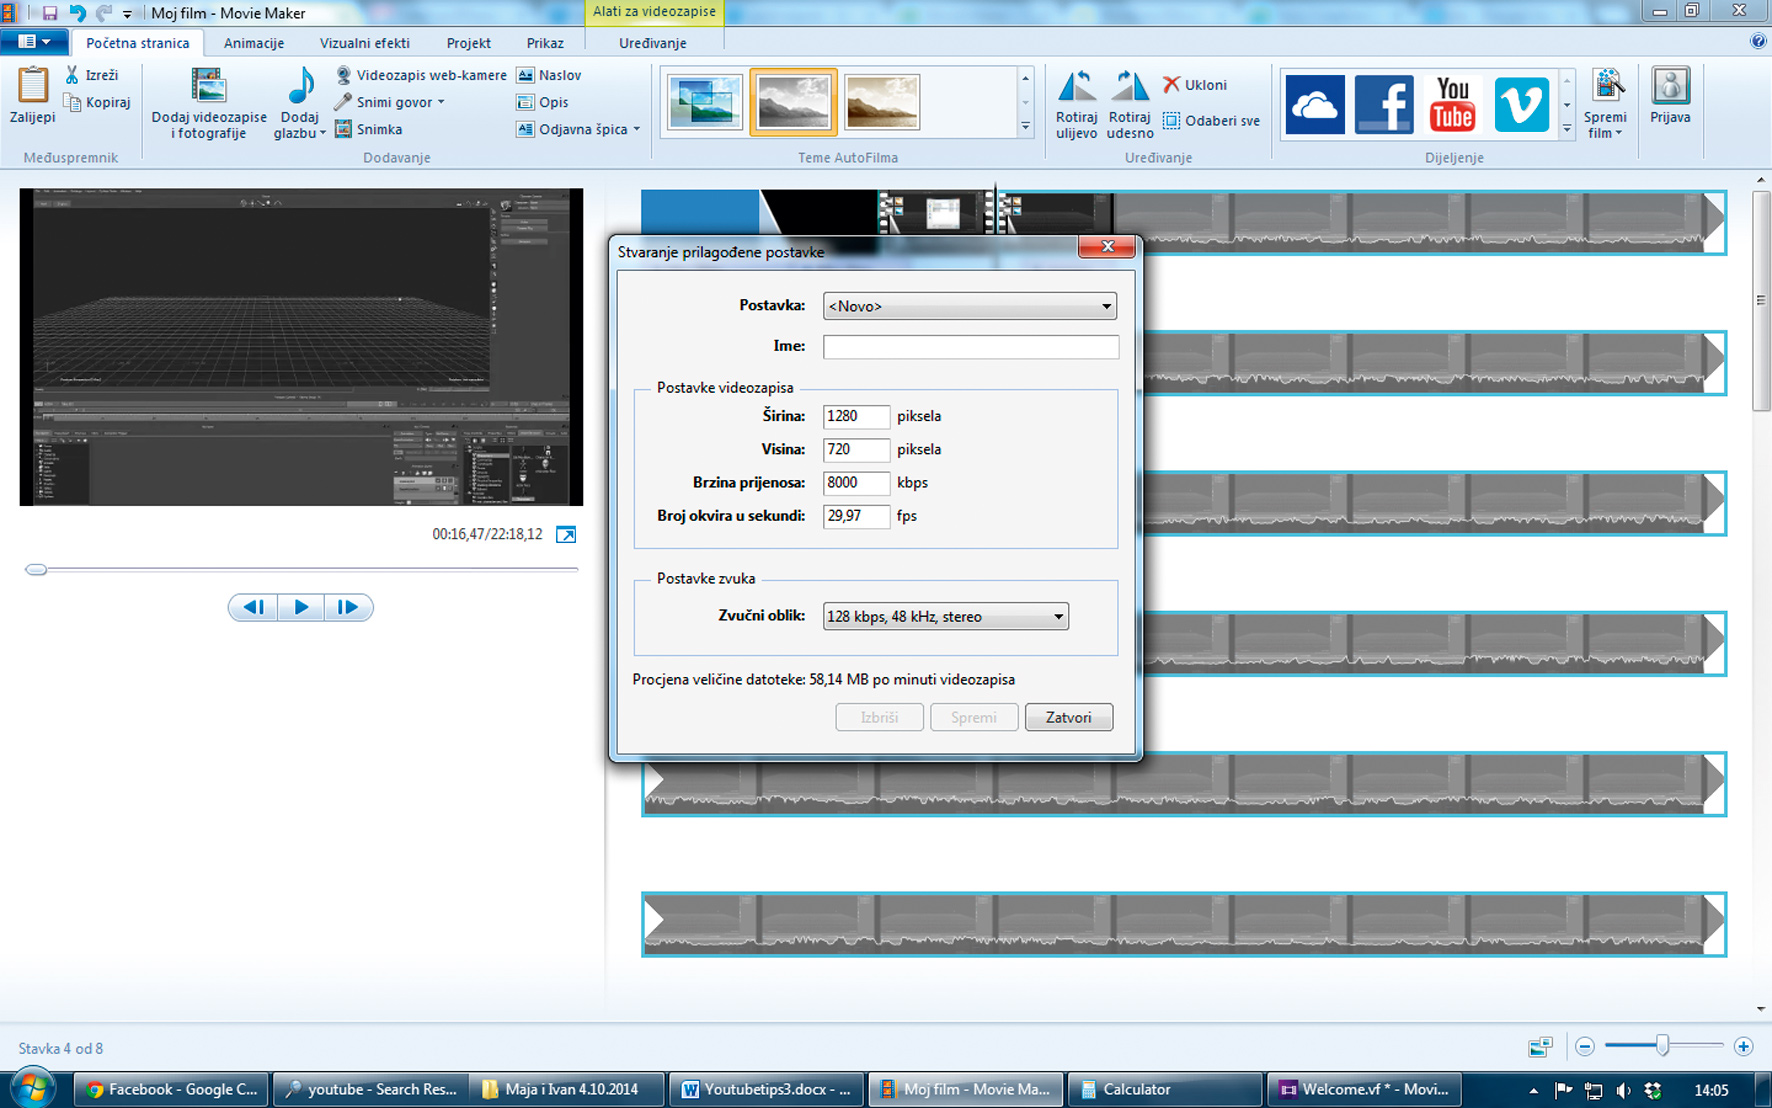Click Ukloni in the ribbon
Image resolution: width=1772 pixels, height=1108 pixels.
1195,85
